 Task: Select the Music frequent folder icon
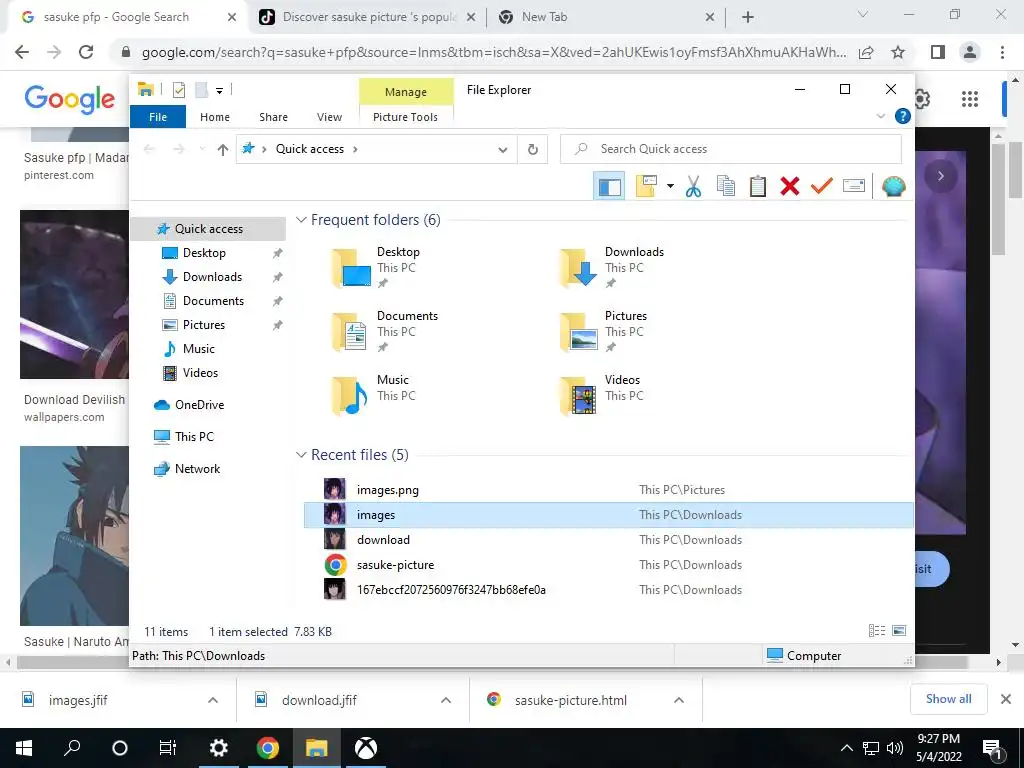point(351,396)
